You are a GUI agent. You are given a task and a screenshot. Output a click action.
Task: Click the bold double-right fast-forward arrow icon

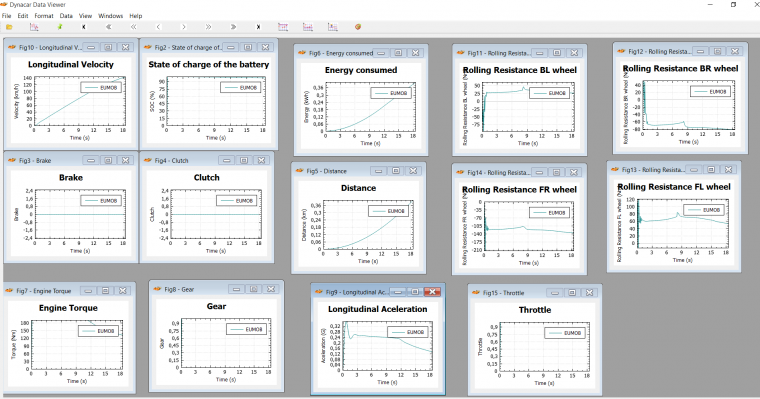coord(233,27)
